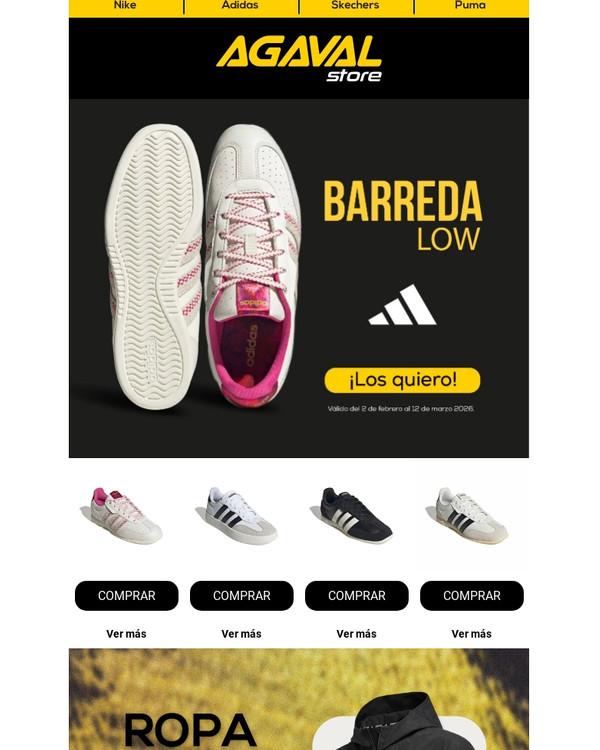600x750 pixels.
Task: Open the Ropa banner with black jacket
Action: [299, 699]
